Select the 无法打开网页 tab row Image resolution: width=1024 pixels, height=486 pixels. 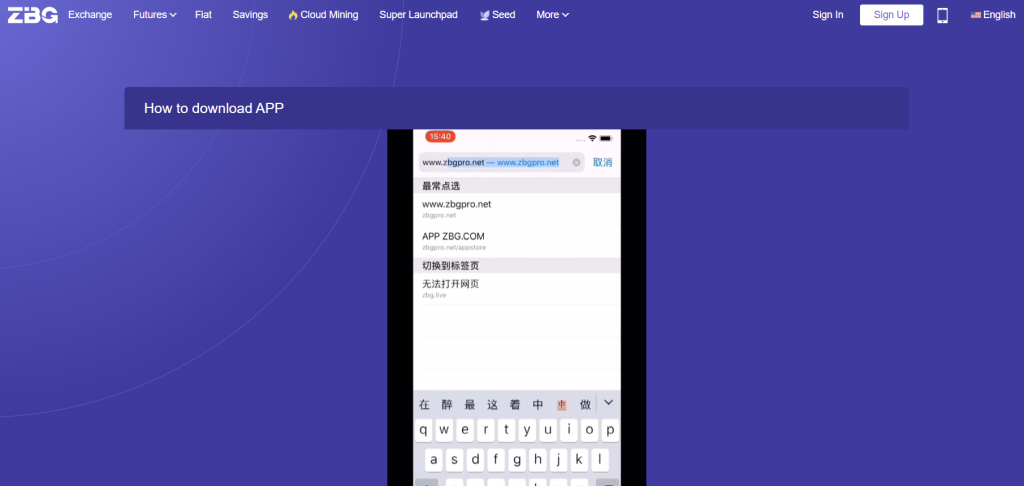[x=517, y=289]
